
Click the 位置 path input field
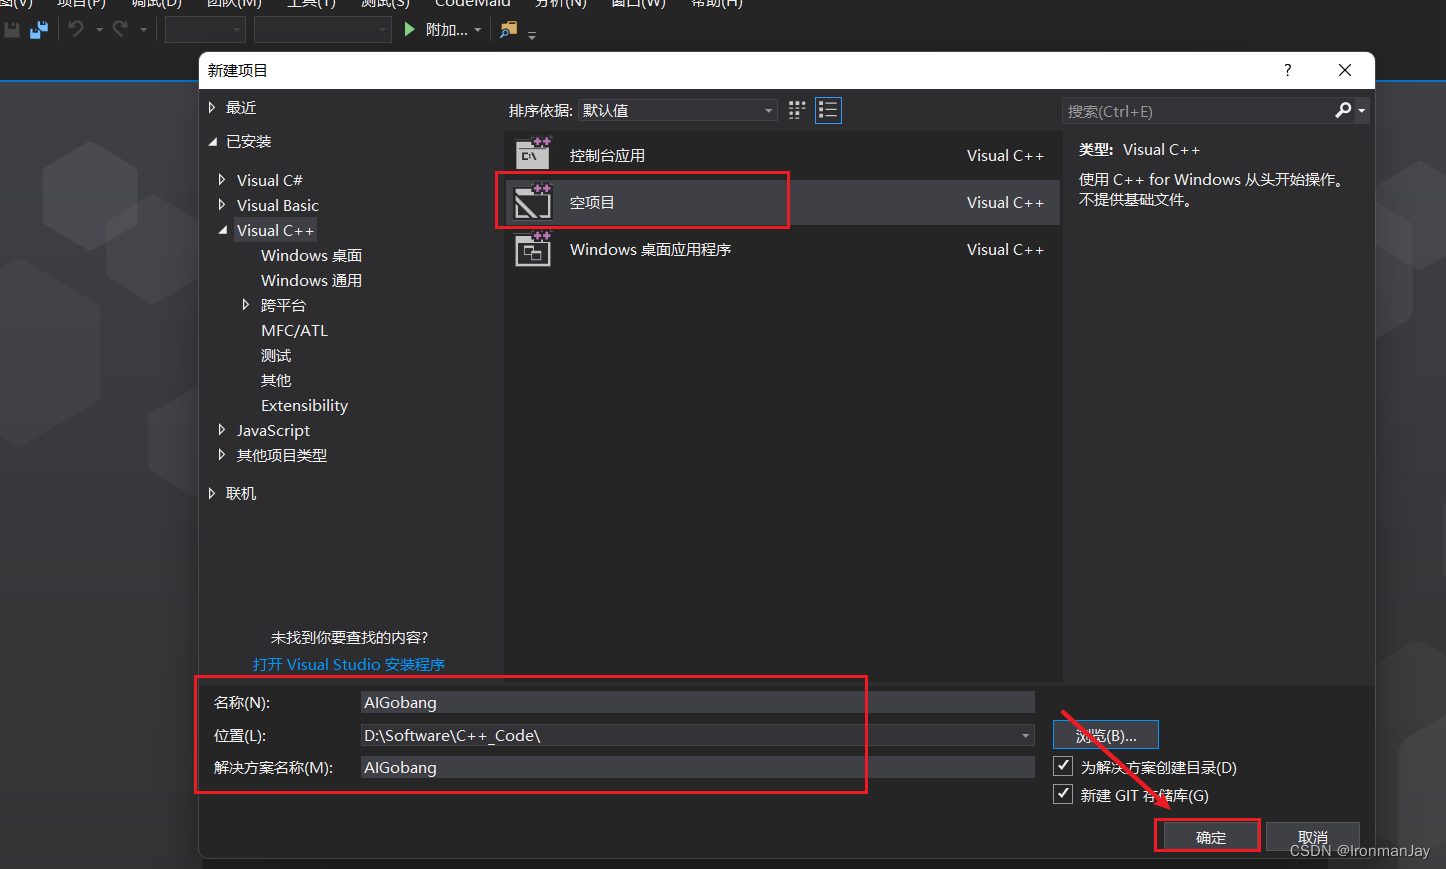pos(697,735)
